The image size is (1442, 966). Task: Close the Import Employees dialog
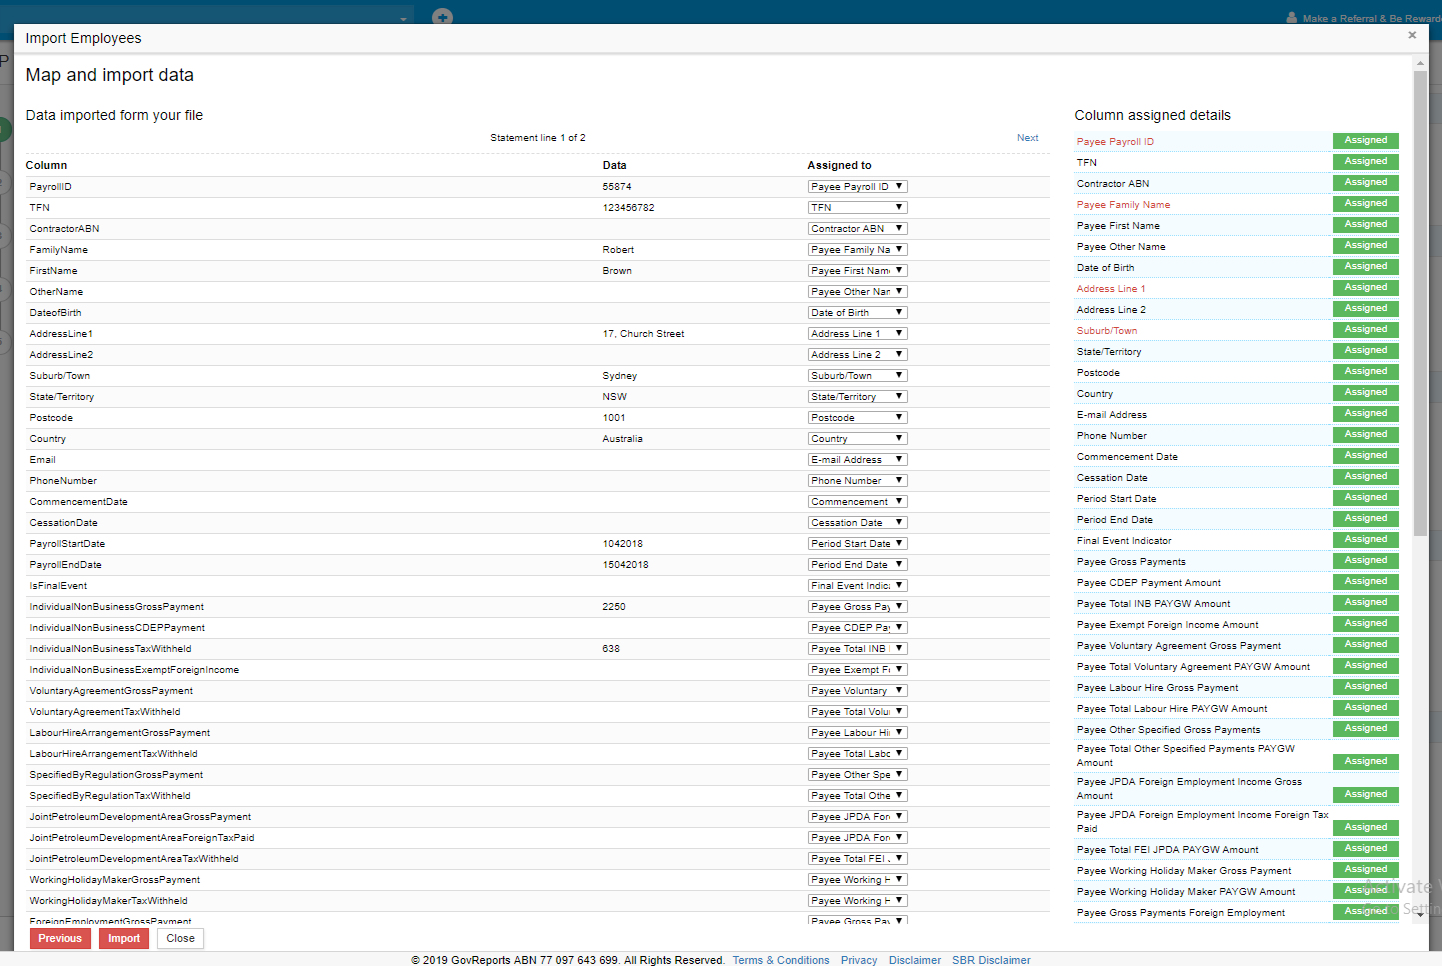tap(1412, 35)
